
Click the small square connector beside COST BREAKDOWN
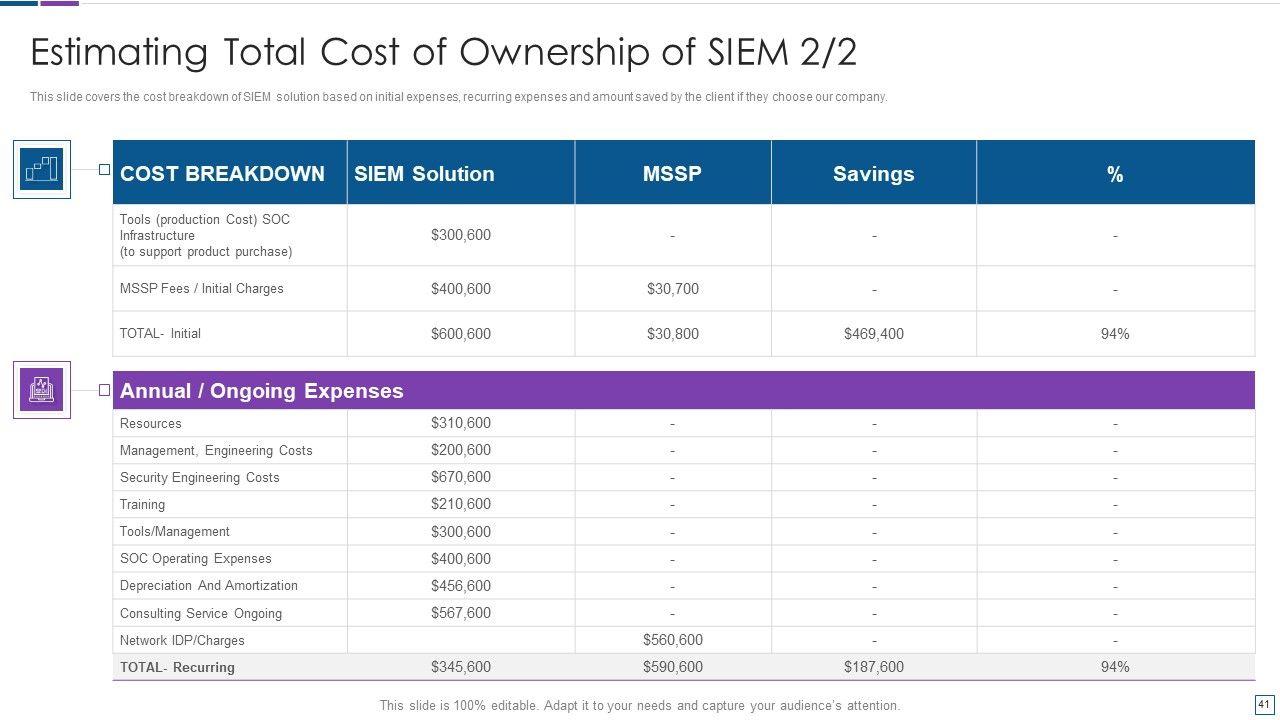point(104,170)
